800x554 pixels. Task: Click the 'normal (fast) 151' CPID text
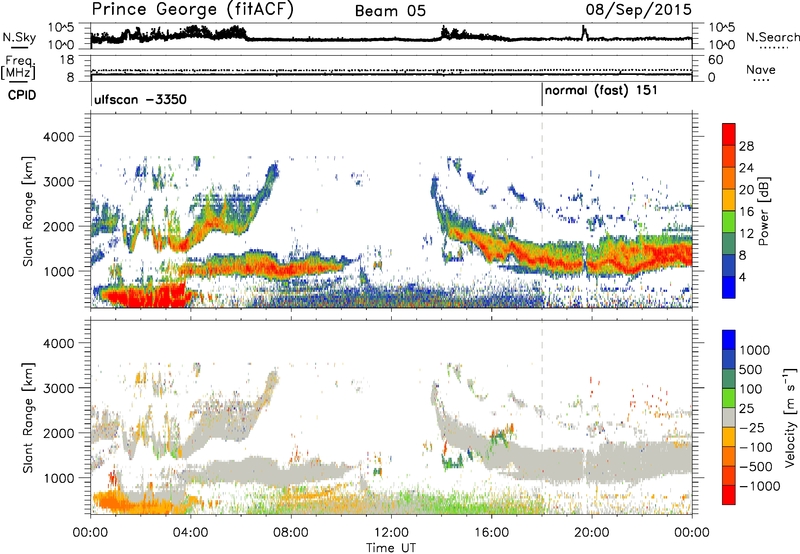pos(601,91)
